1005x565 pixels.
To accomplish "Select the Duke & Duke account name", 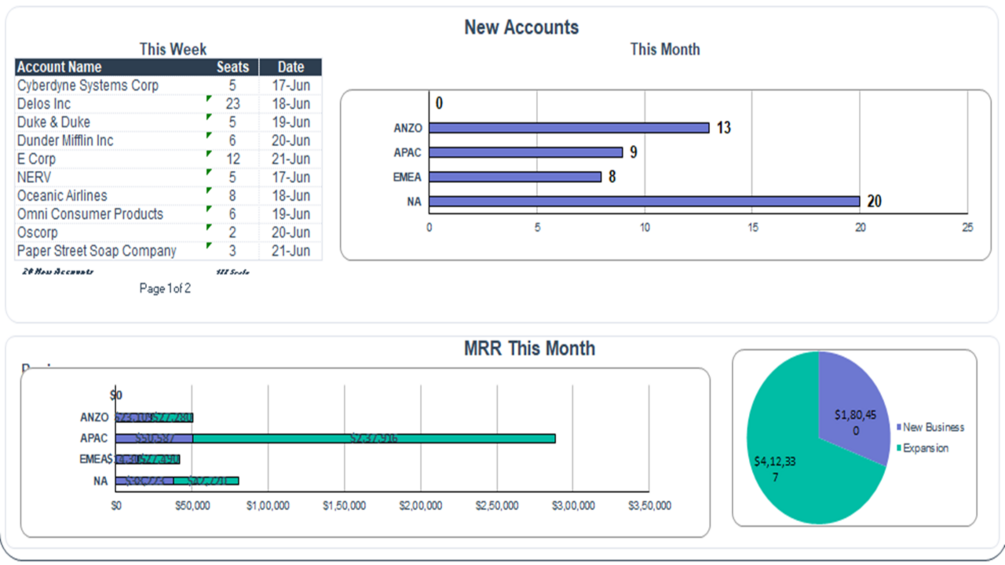I will point(53,122).
